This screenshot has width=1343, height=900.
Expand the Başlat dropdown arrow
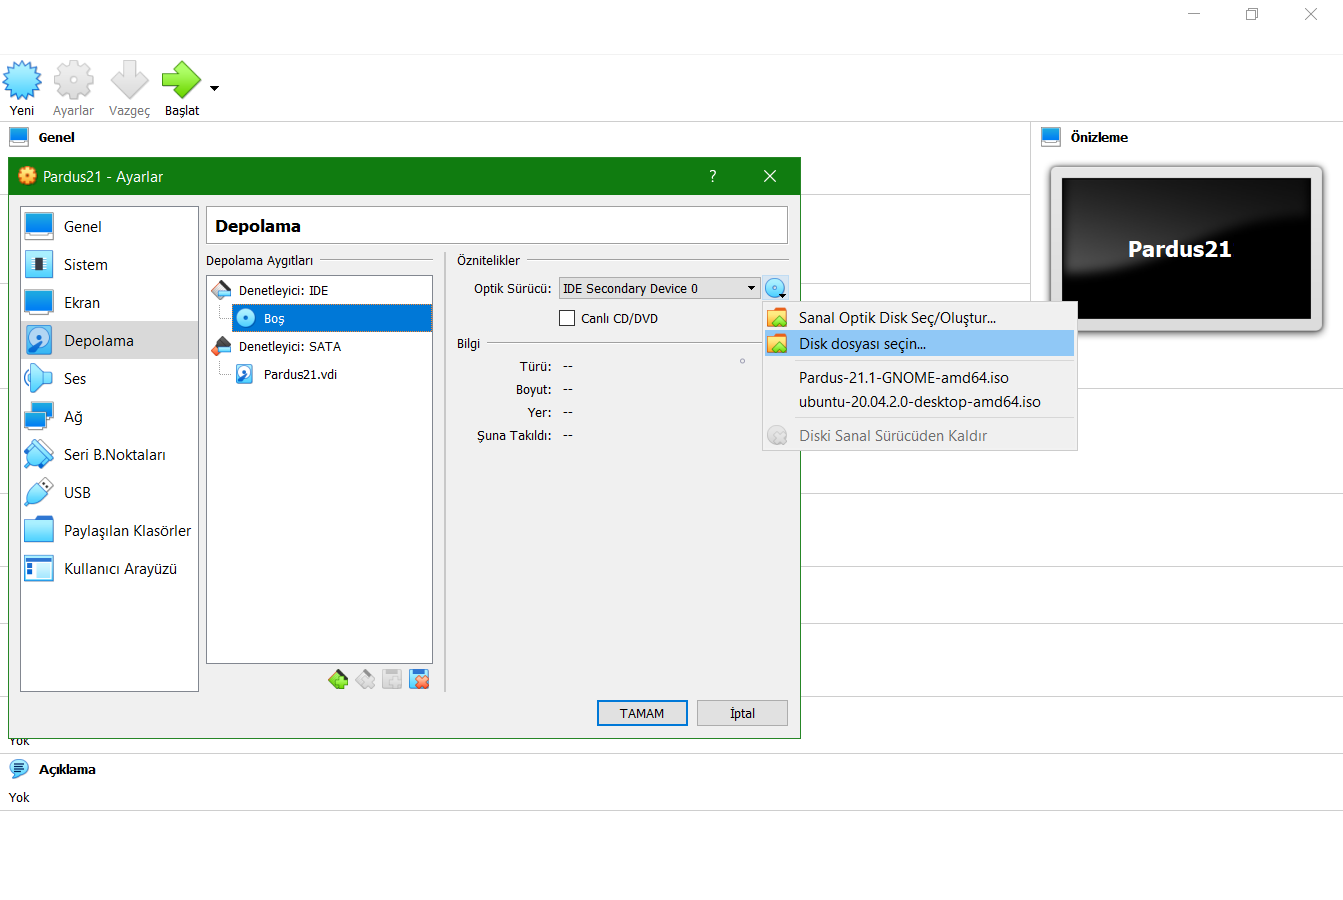pyautogui.click(x=214, y=89)
